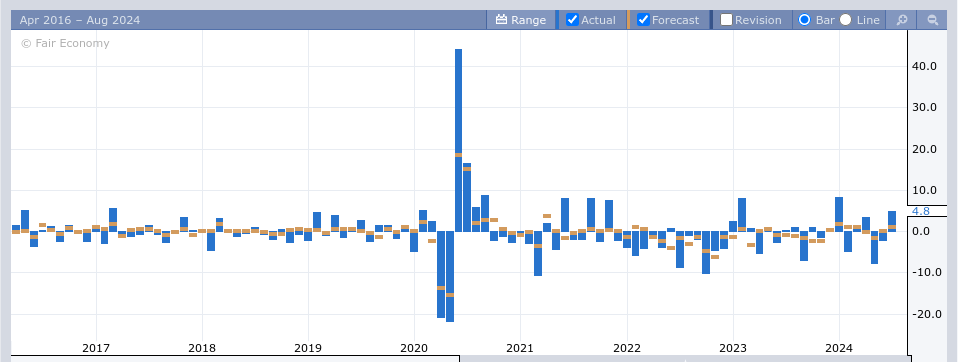Zoom in with the magnifier plus icon
The height and width of the screenshot is (362, 958).
click(x=902, y=20)
